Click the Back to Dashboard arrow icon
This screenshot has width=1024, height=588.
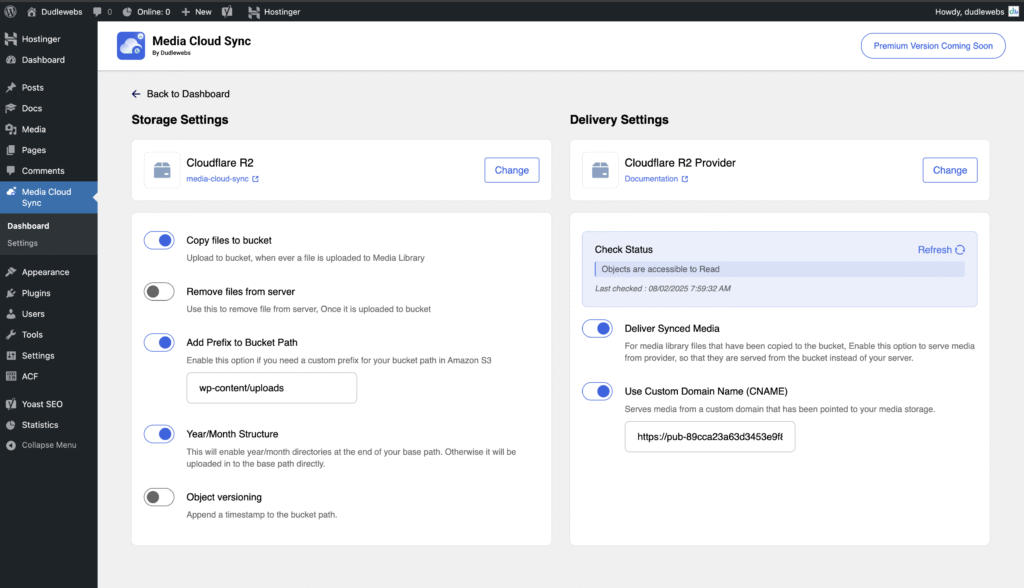(136, 94)
